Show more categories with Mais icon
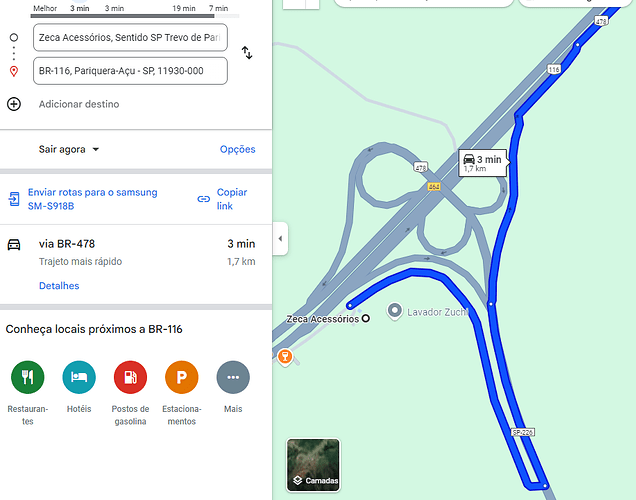The width and height of the screenshot is (636, 500). (233, 377)
